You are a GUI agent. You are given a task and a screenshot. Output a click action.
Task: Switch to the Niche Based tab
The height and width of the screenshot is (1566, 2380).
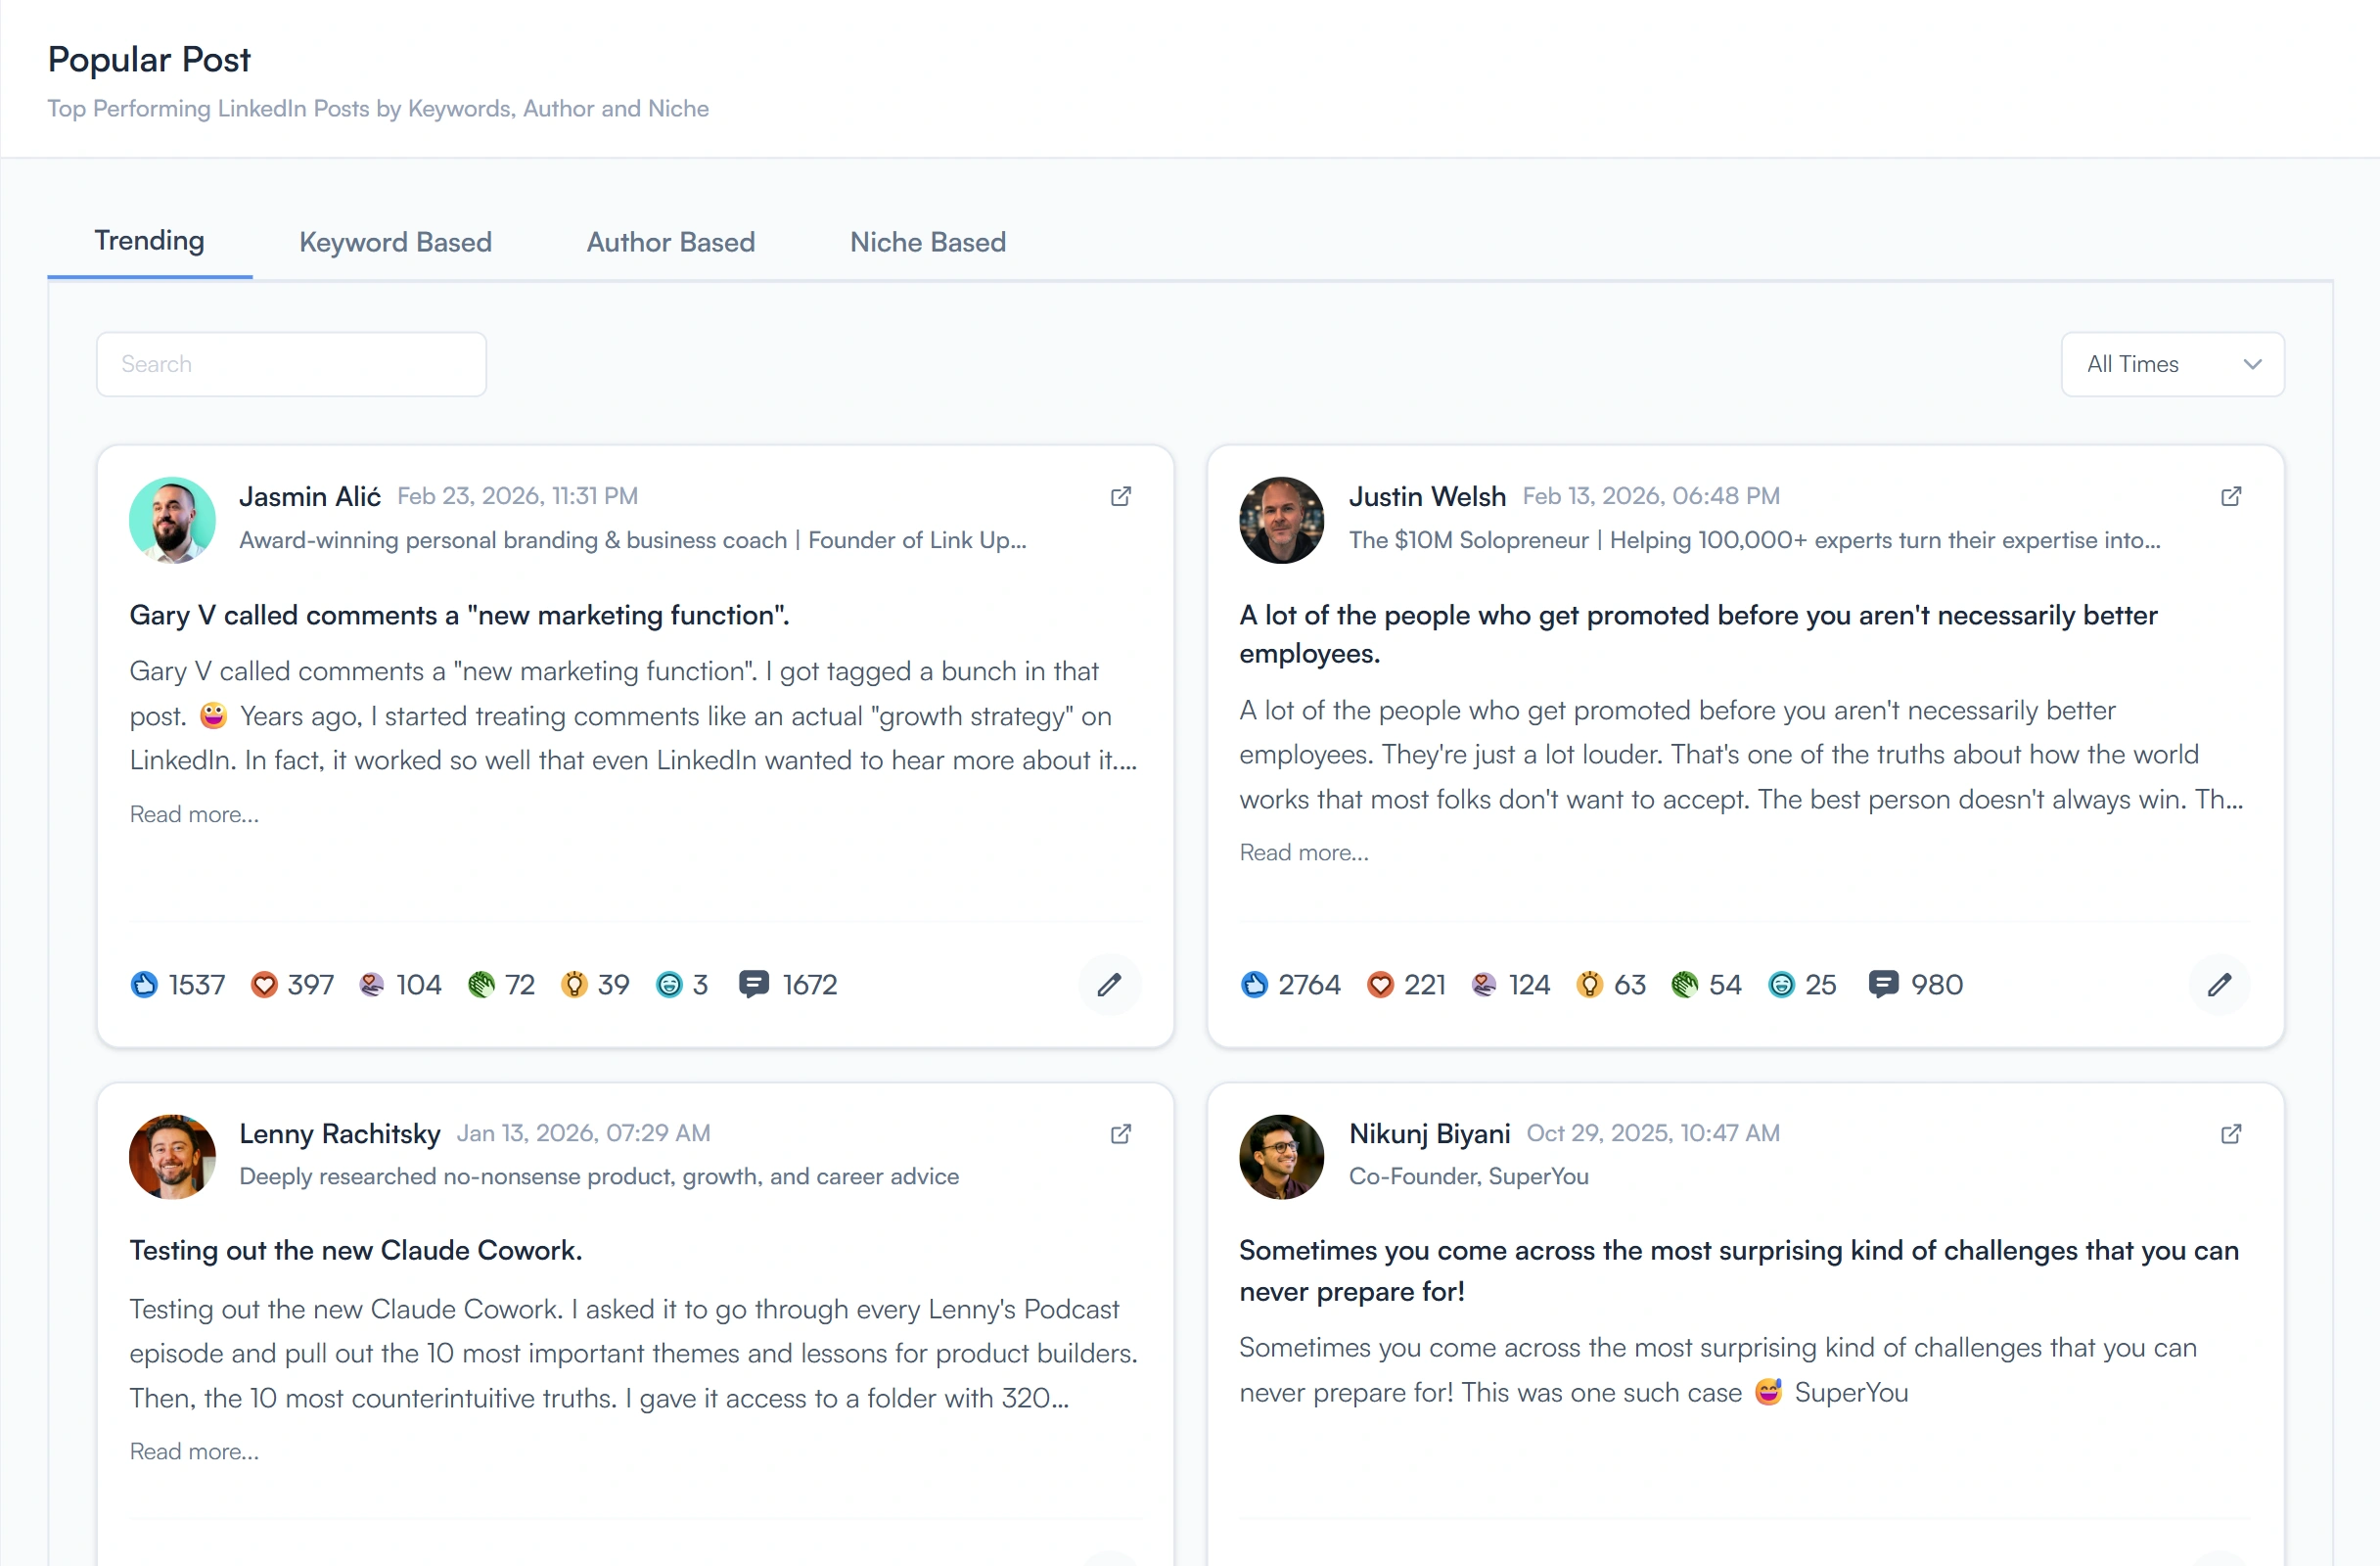(x=927, y=242)
